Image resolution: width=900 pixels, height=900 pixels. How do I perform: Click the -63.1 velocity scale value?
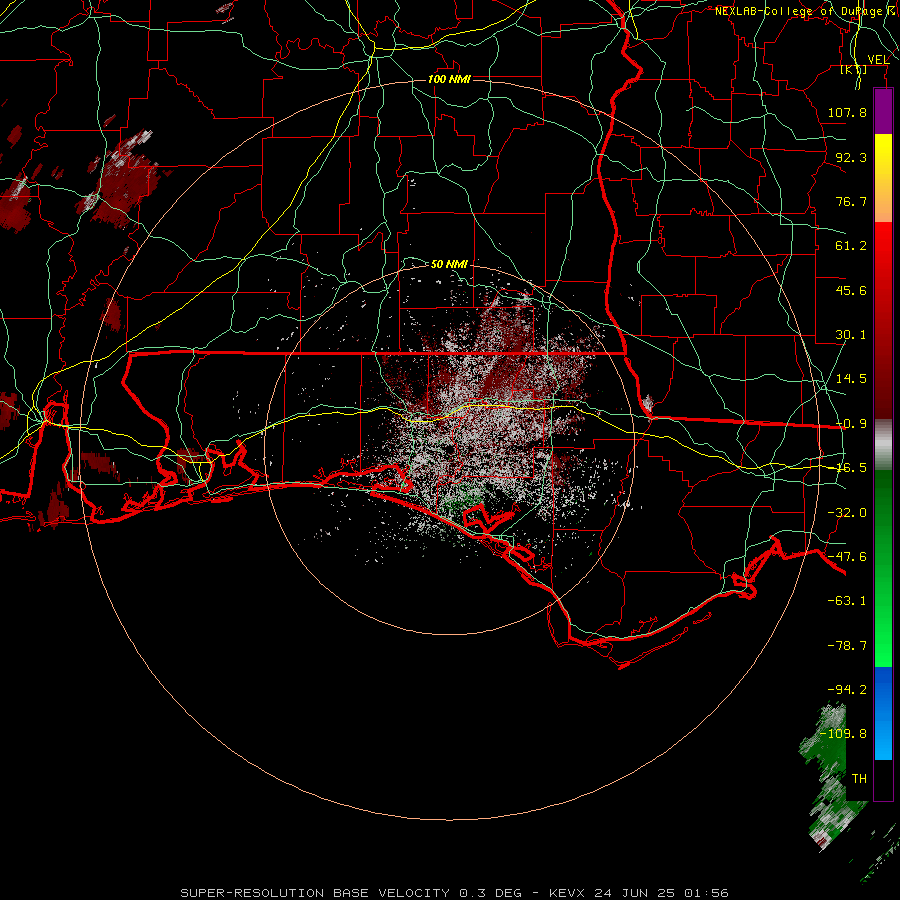click(847, 601)
